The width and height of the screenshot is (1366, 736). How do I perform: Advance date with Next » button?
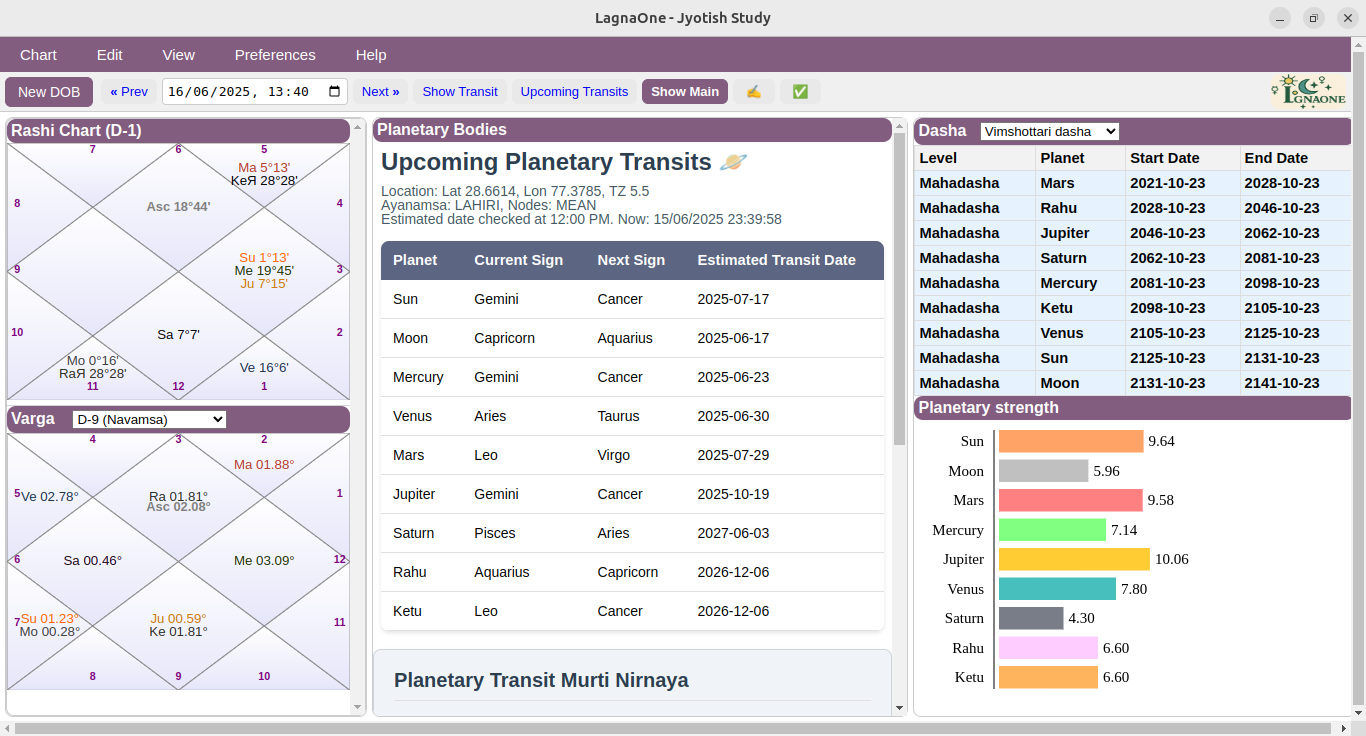[380, 92]
